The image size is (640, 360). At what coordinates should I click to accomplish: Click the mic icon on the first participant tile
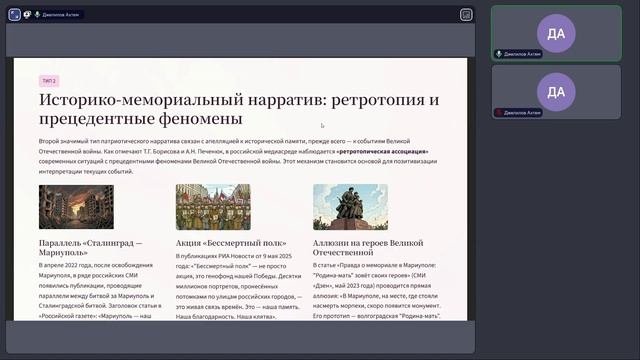[x=499, y=54]
